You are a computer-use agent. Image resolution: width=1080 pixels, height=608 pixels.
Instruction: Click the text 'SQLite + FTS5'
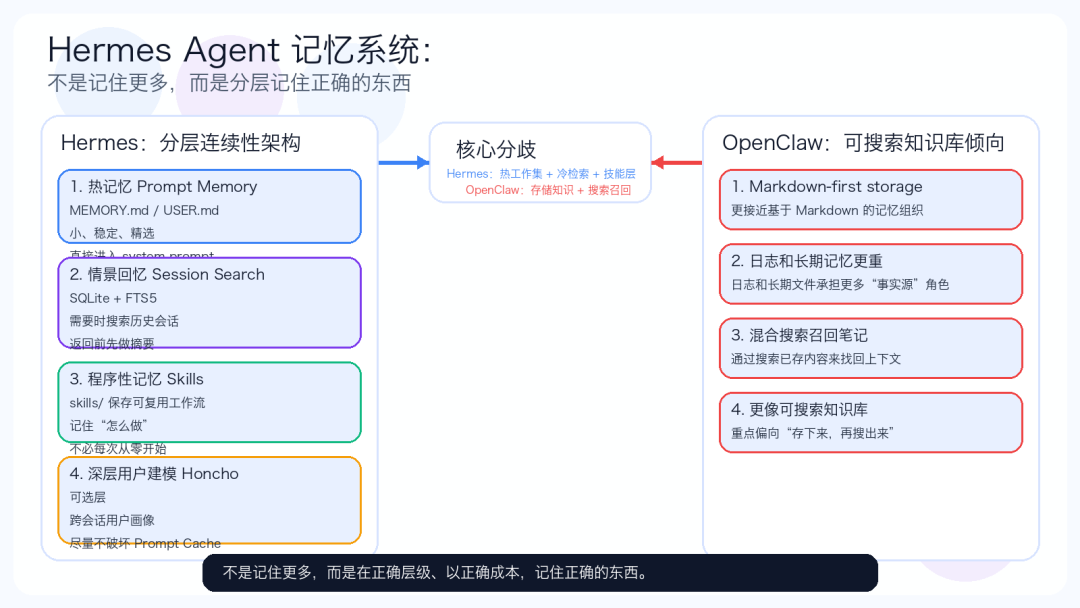tap(113, 299)
